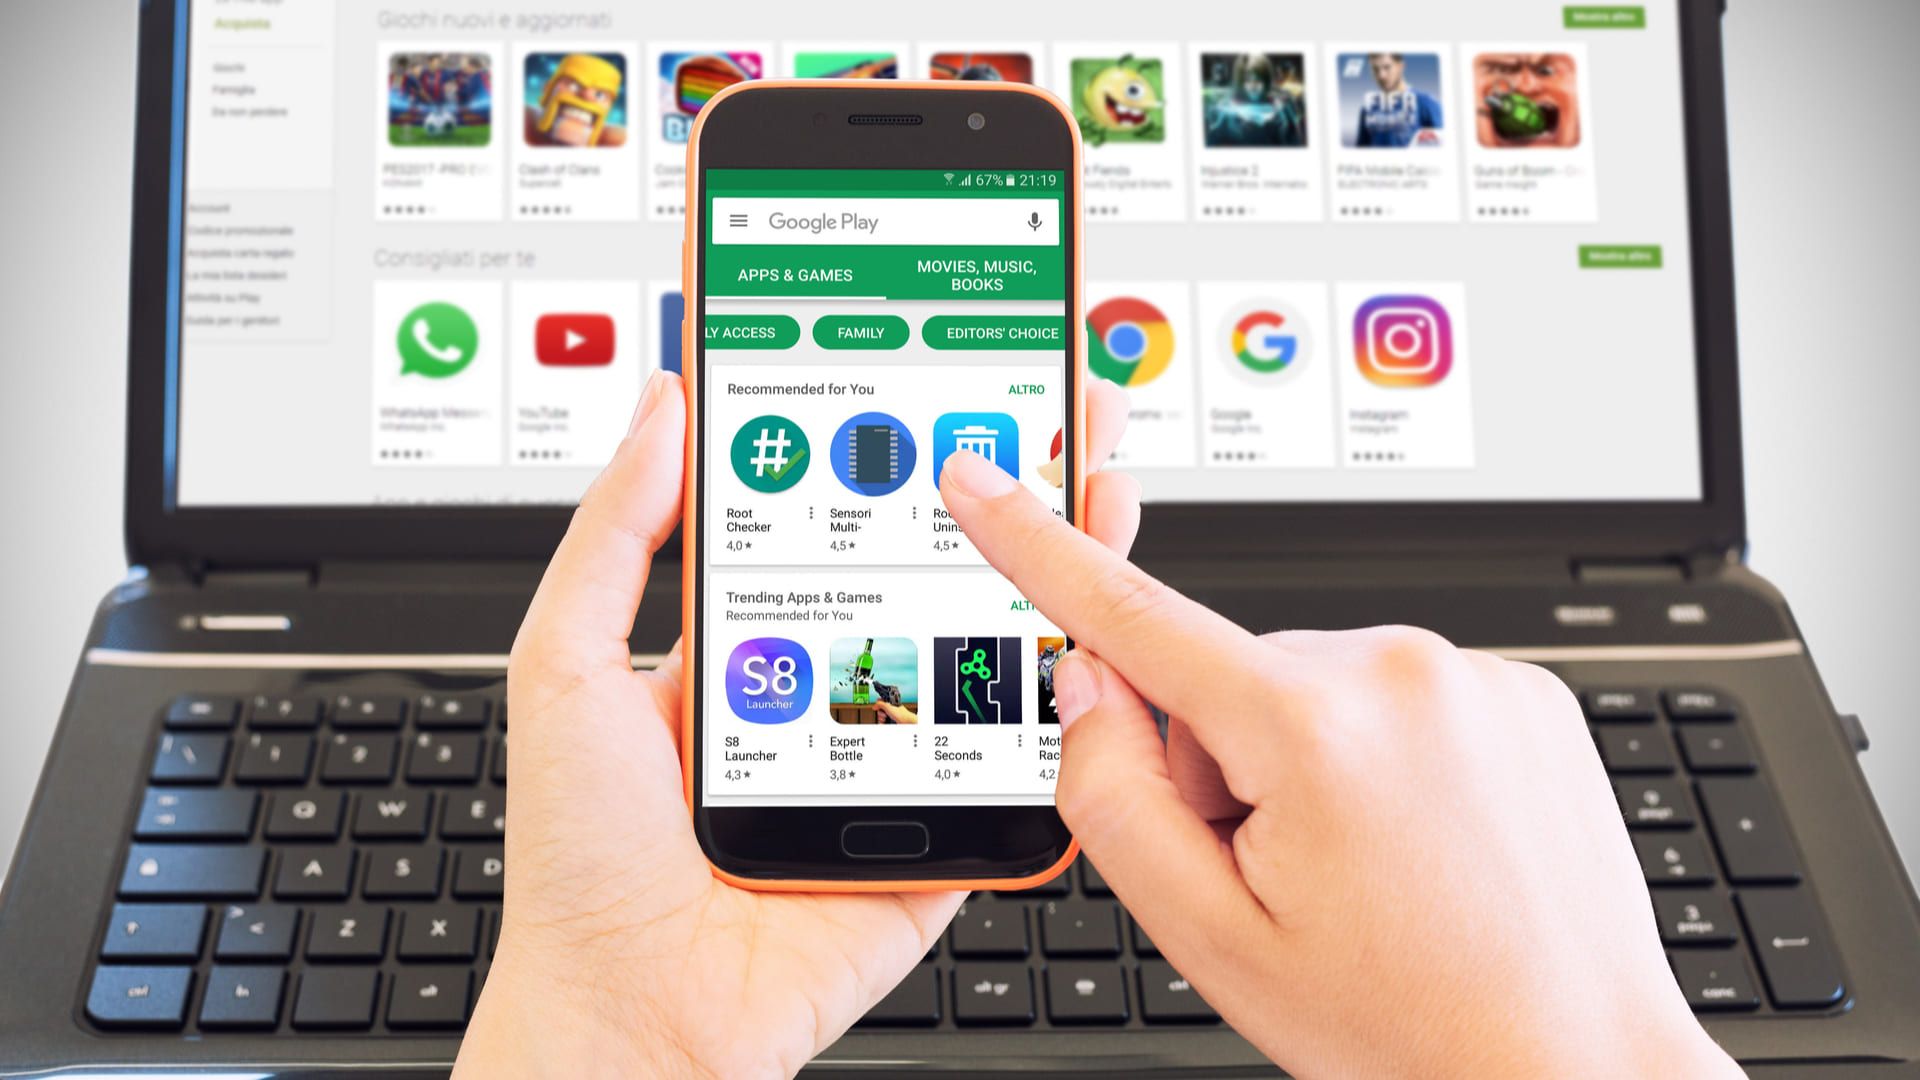Select the APPS & GAMES tab
1920x1080 pixels.
pyautogui.click(x=794, y=276)
